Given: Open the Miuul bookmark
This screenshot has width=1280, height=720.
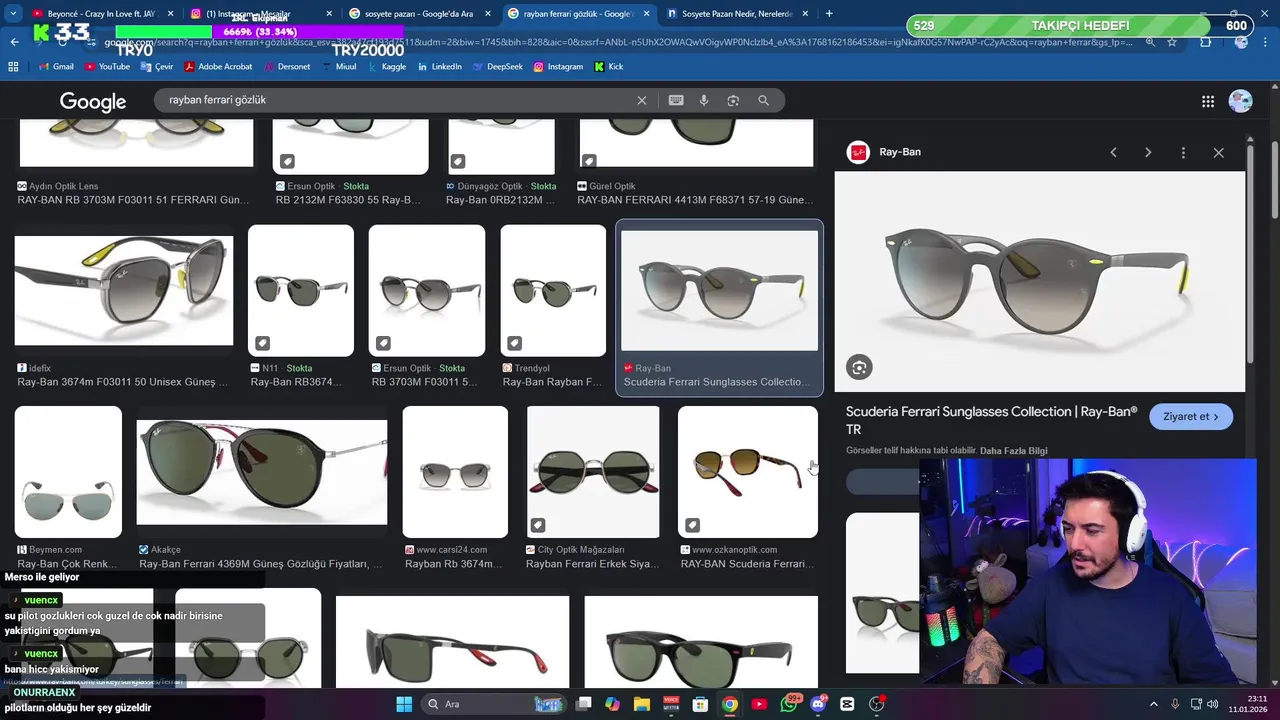Looking at the screenshot, I should pos(338,67).
